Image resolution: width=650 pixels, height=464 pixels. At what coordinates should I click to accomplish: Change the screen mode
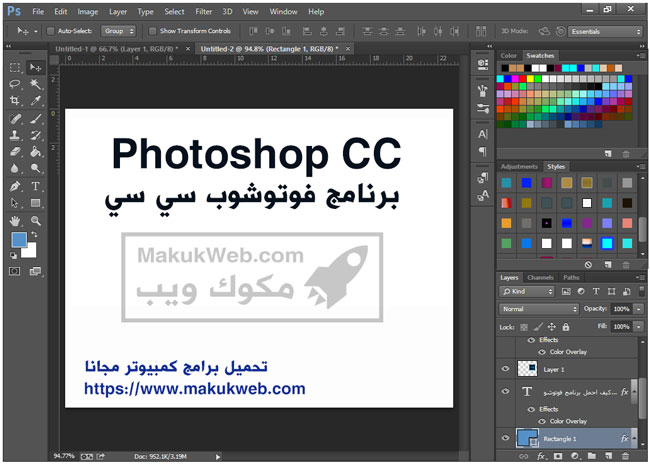click(x=35, y=271)
